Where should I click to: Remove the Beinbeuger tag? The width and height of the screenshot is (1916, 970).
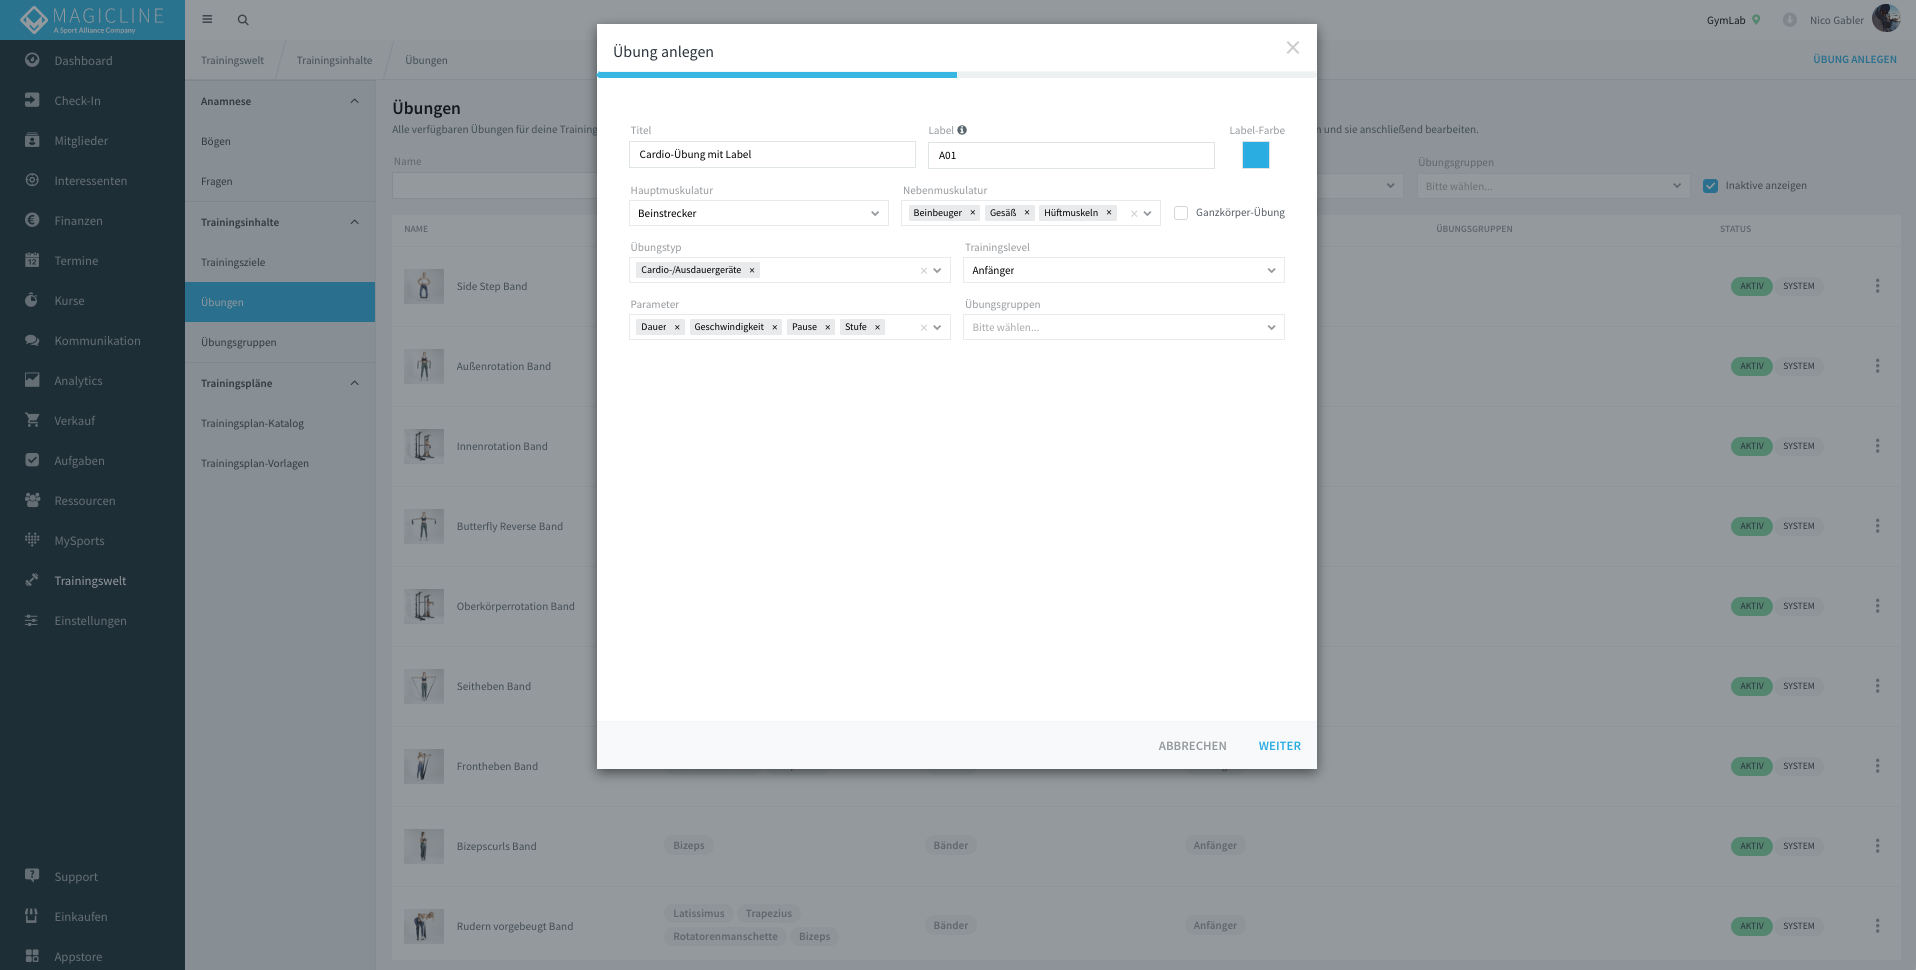[972, 213]
